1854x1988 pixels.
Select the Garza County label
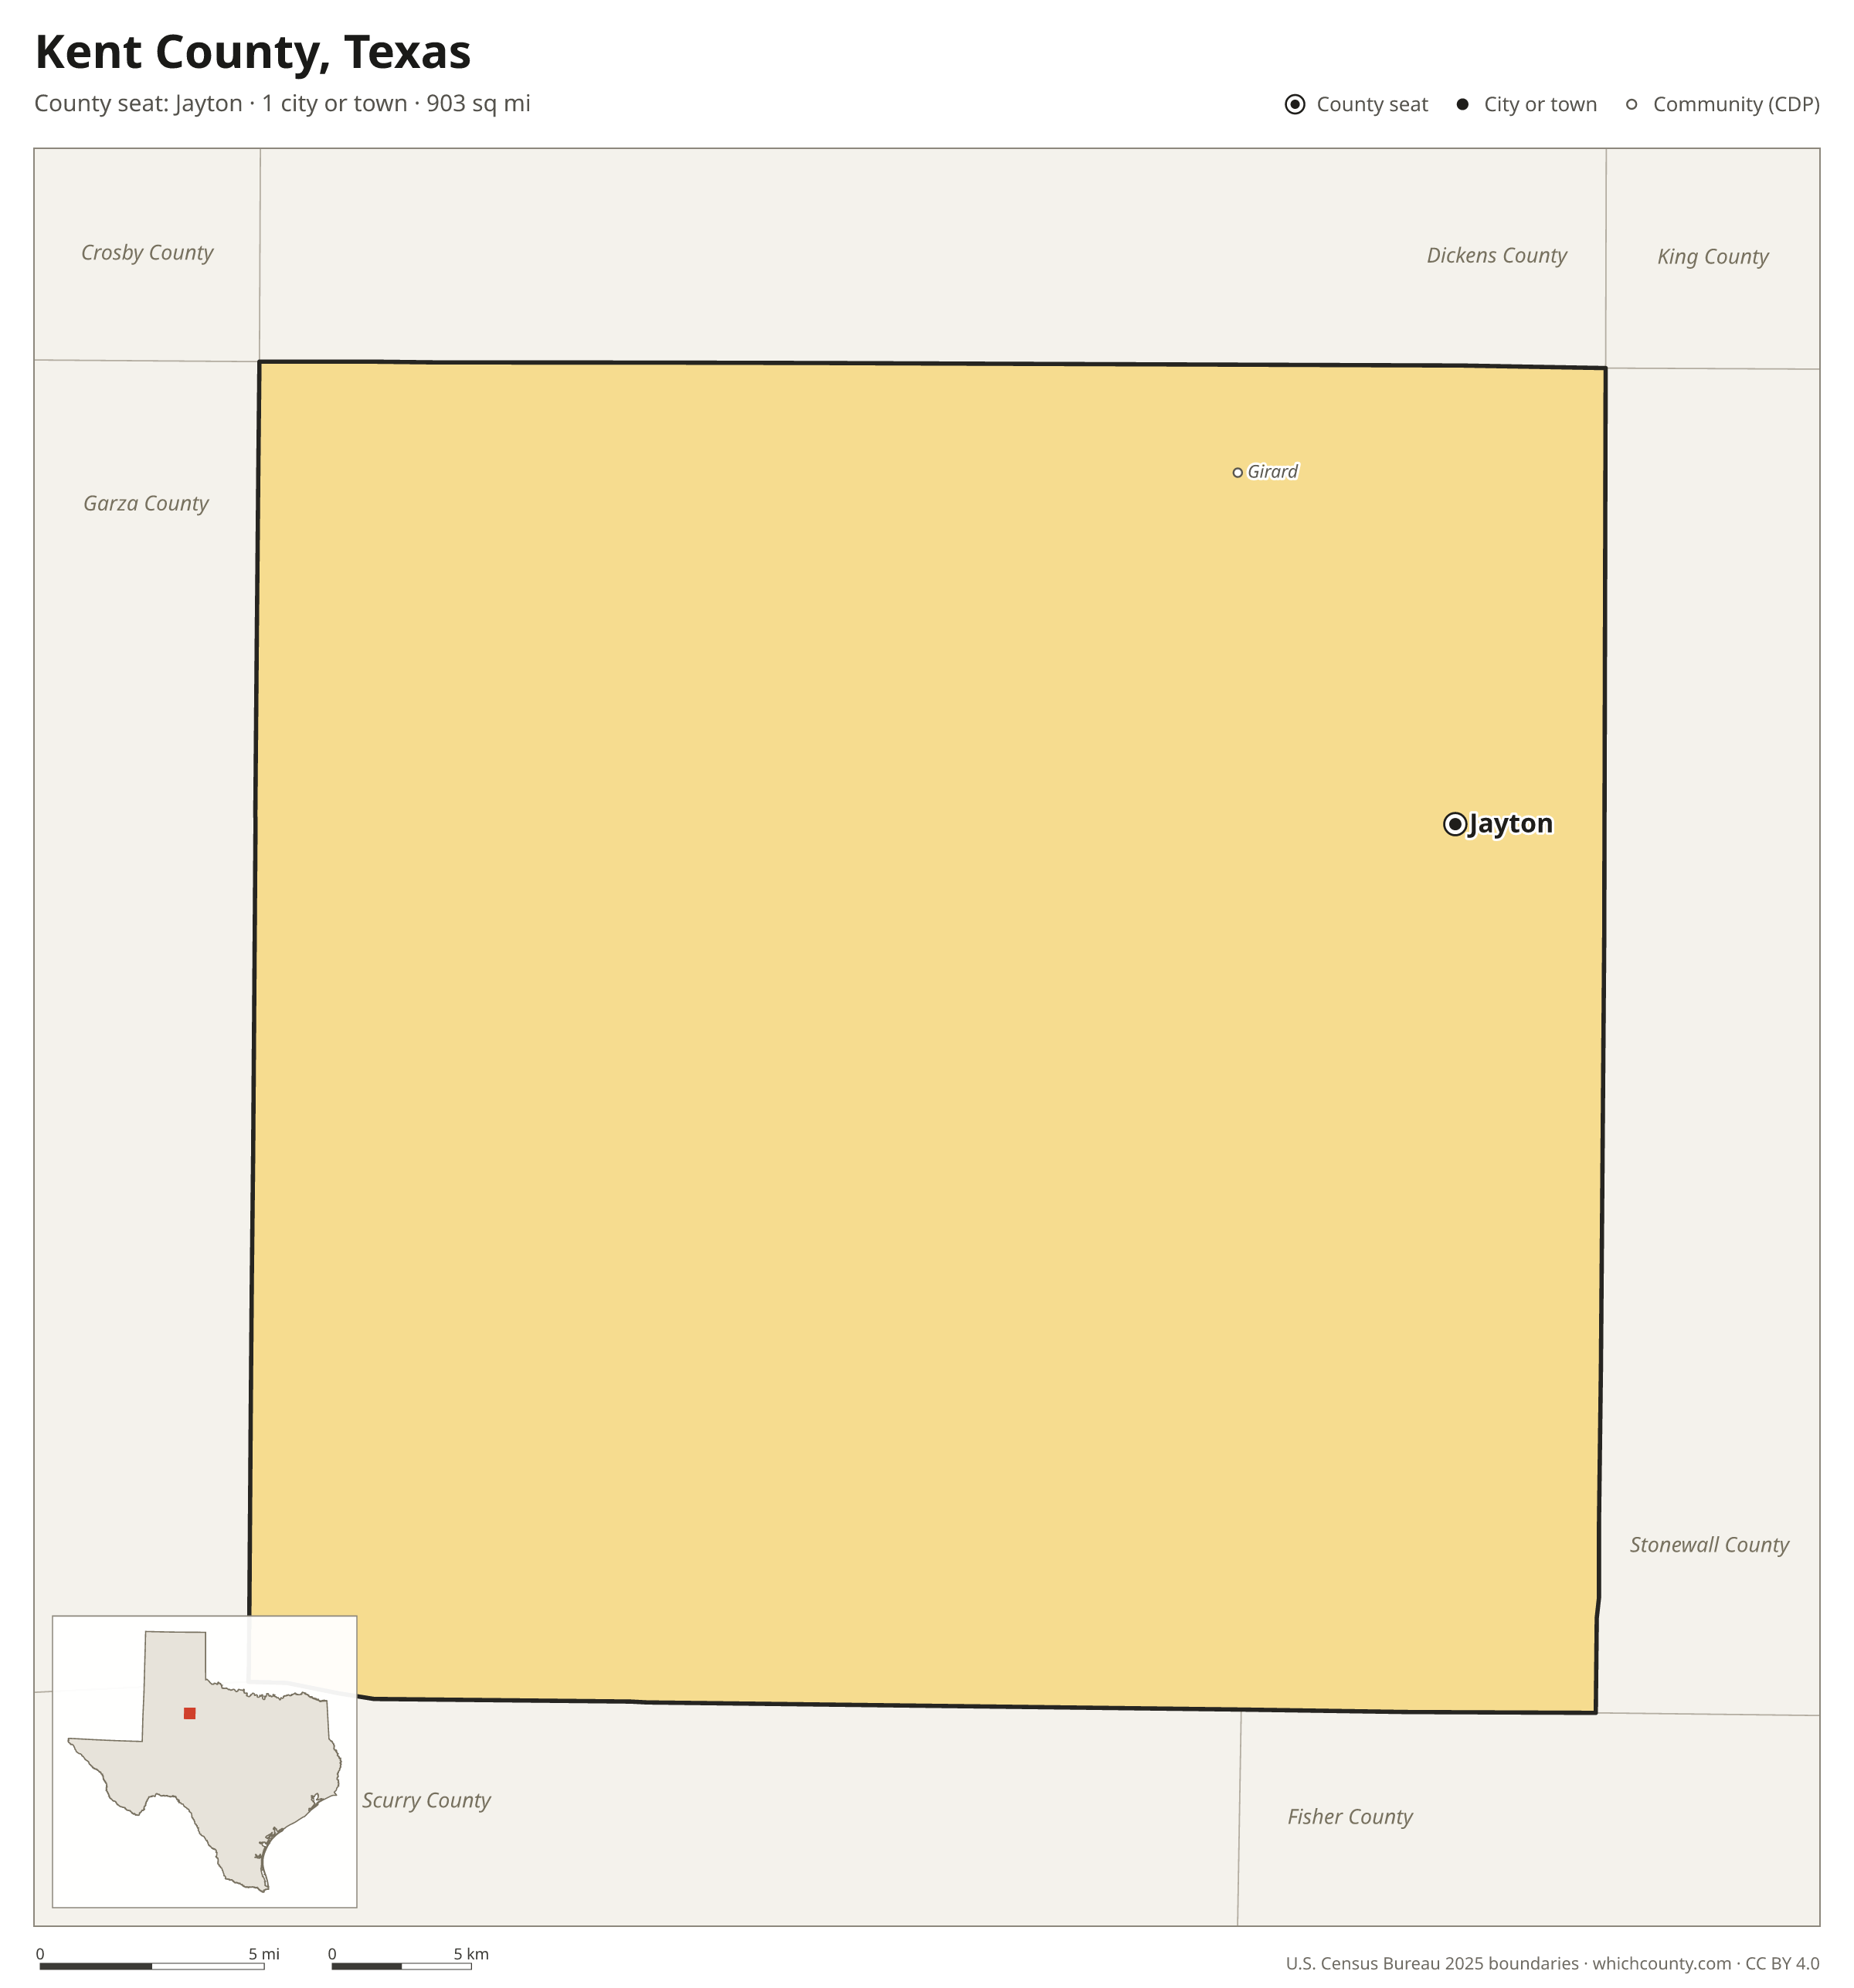pos(146,503)
